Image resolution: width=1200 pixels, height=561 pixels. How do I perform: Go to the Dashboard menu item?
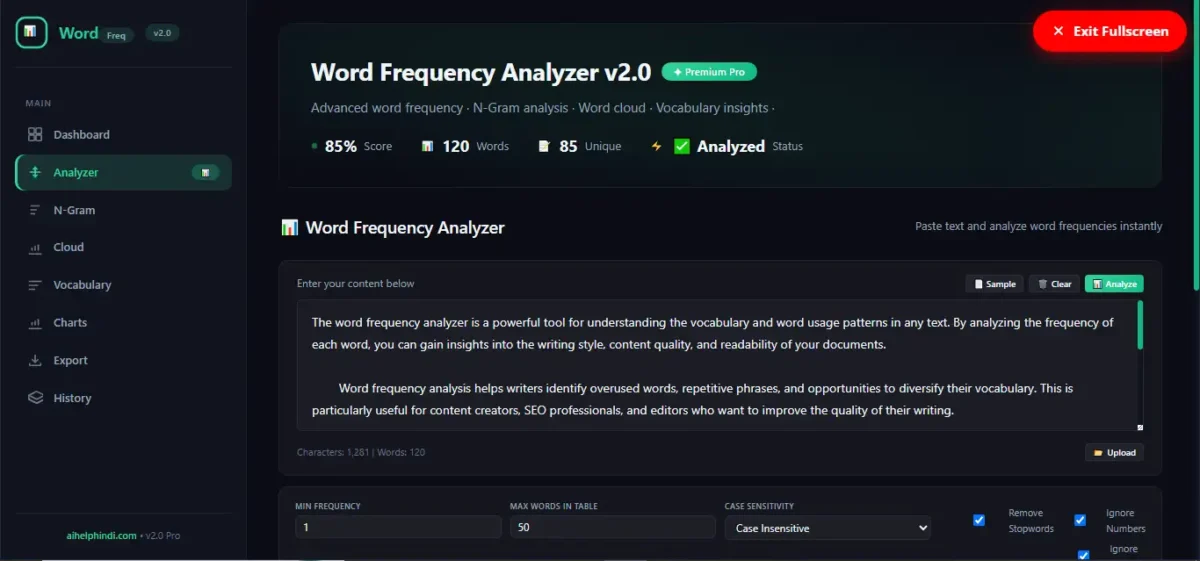(123, 134)
